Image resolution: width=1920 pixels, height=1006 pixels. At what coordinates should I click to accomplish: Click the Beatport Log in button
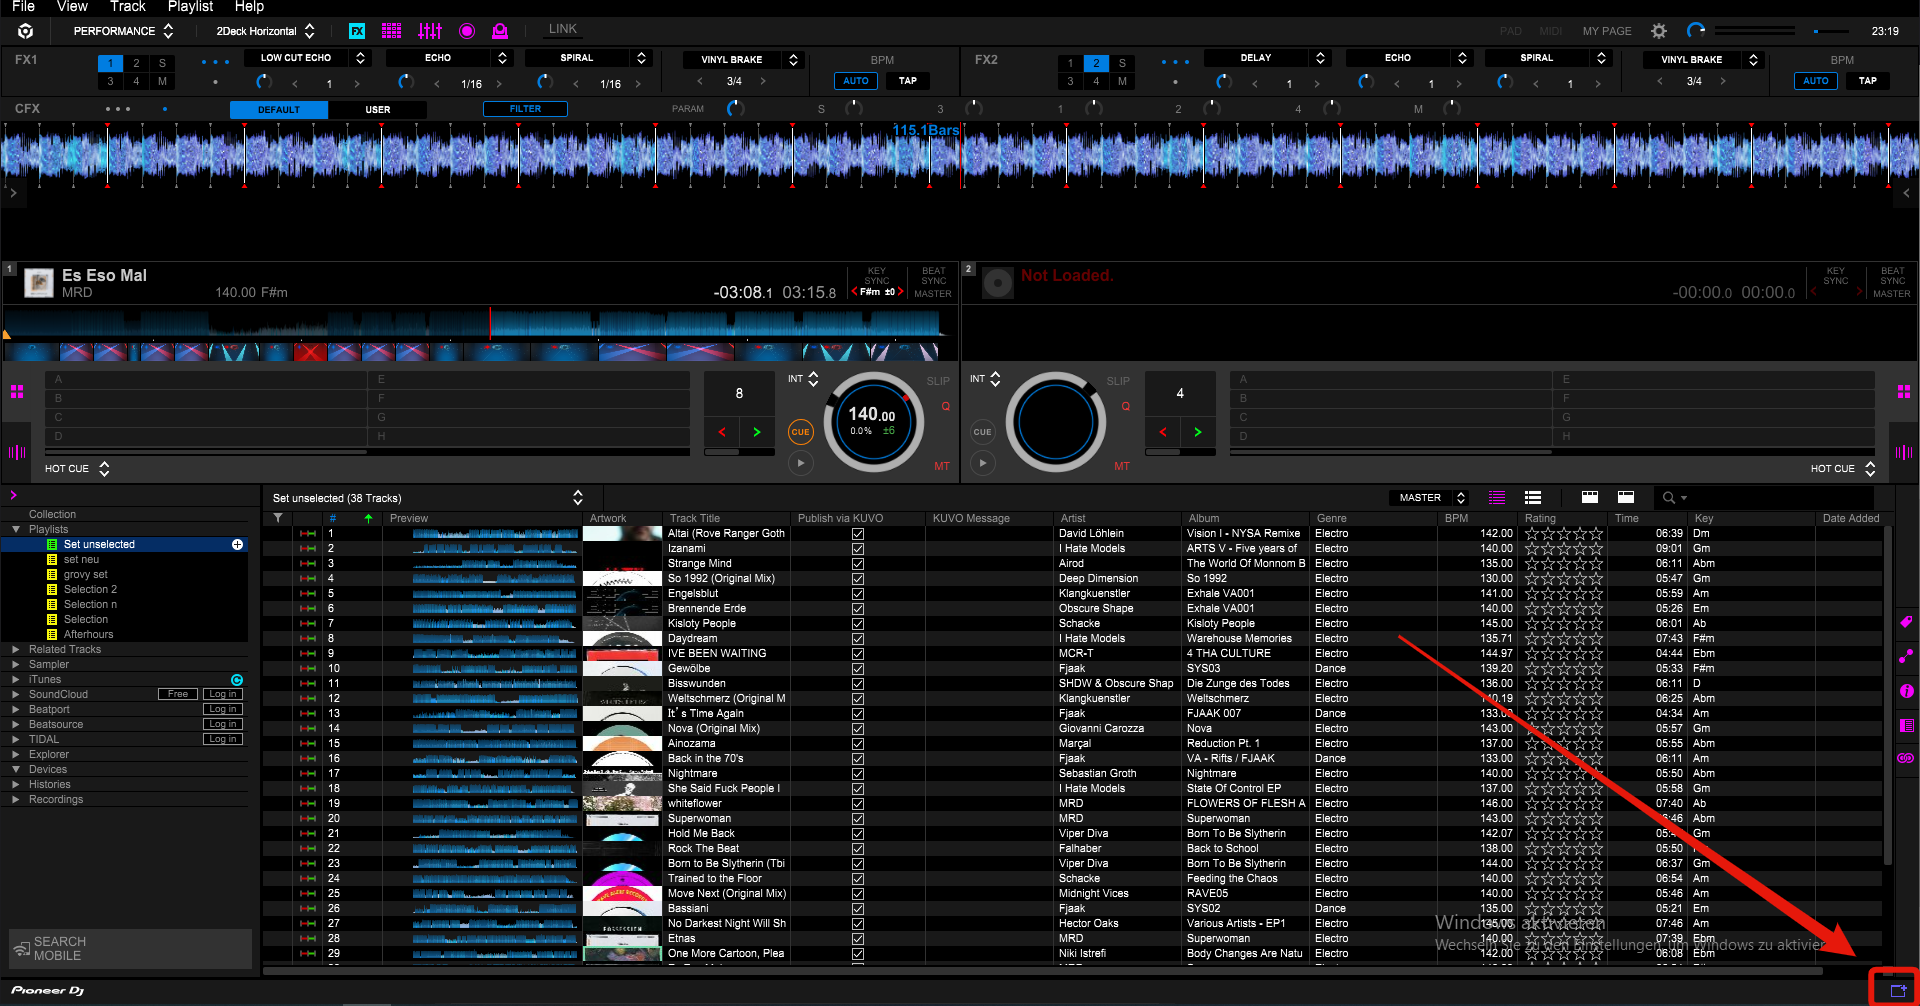(223, 710)
